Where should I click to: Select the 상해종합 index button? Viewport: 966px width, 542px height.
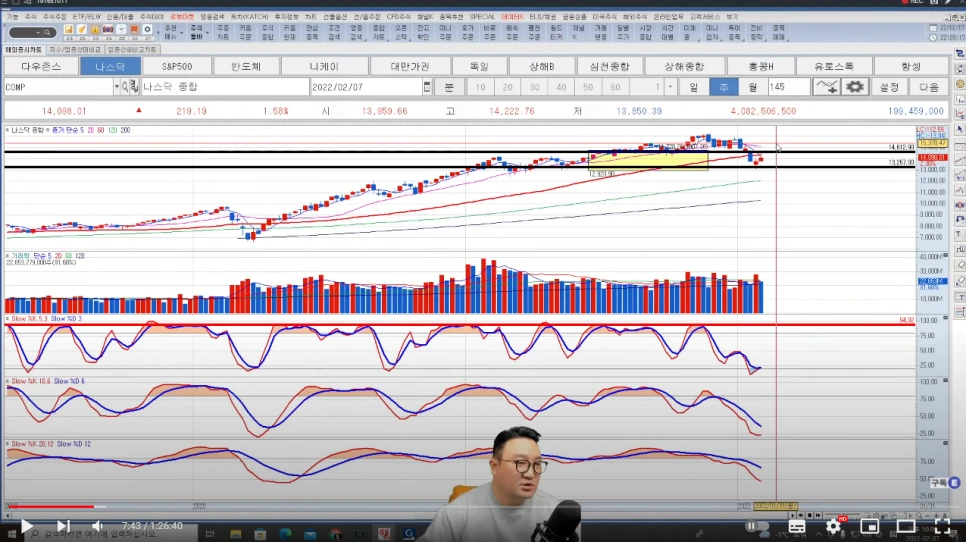(x=684, y=66)
